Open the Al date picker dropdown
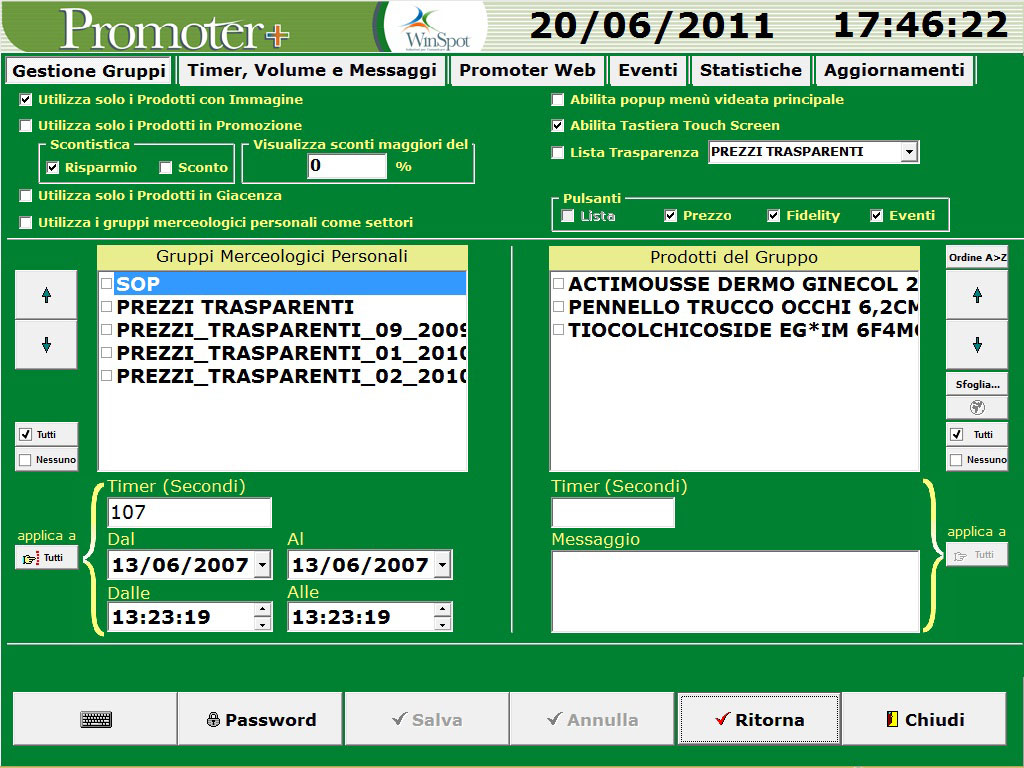The width and height of the screenshot is (1024, 768). (442, 565)
